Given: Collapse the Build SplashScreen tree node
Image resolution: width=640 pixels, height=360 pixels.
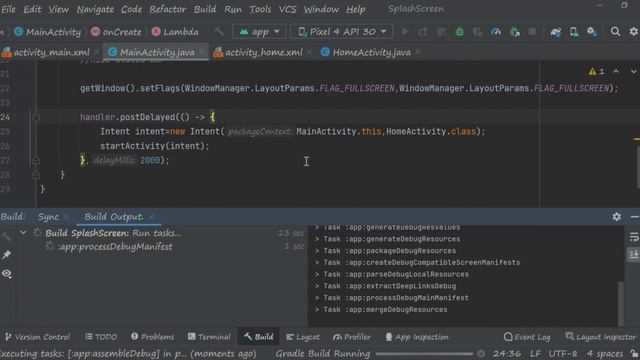Looking at the screenshot, I should [x=23, y=233].
